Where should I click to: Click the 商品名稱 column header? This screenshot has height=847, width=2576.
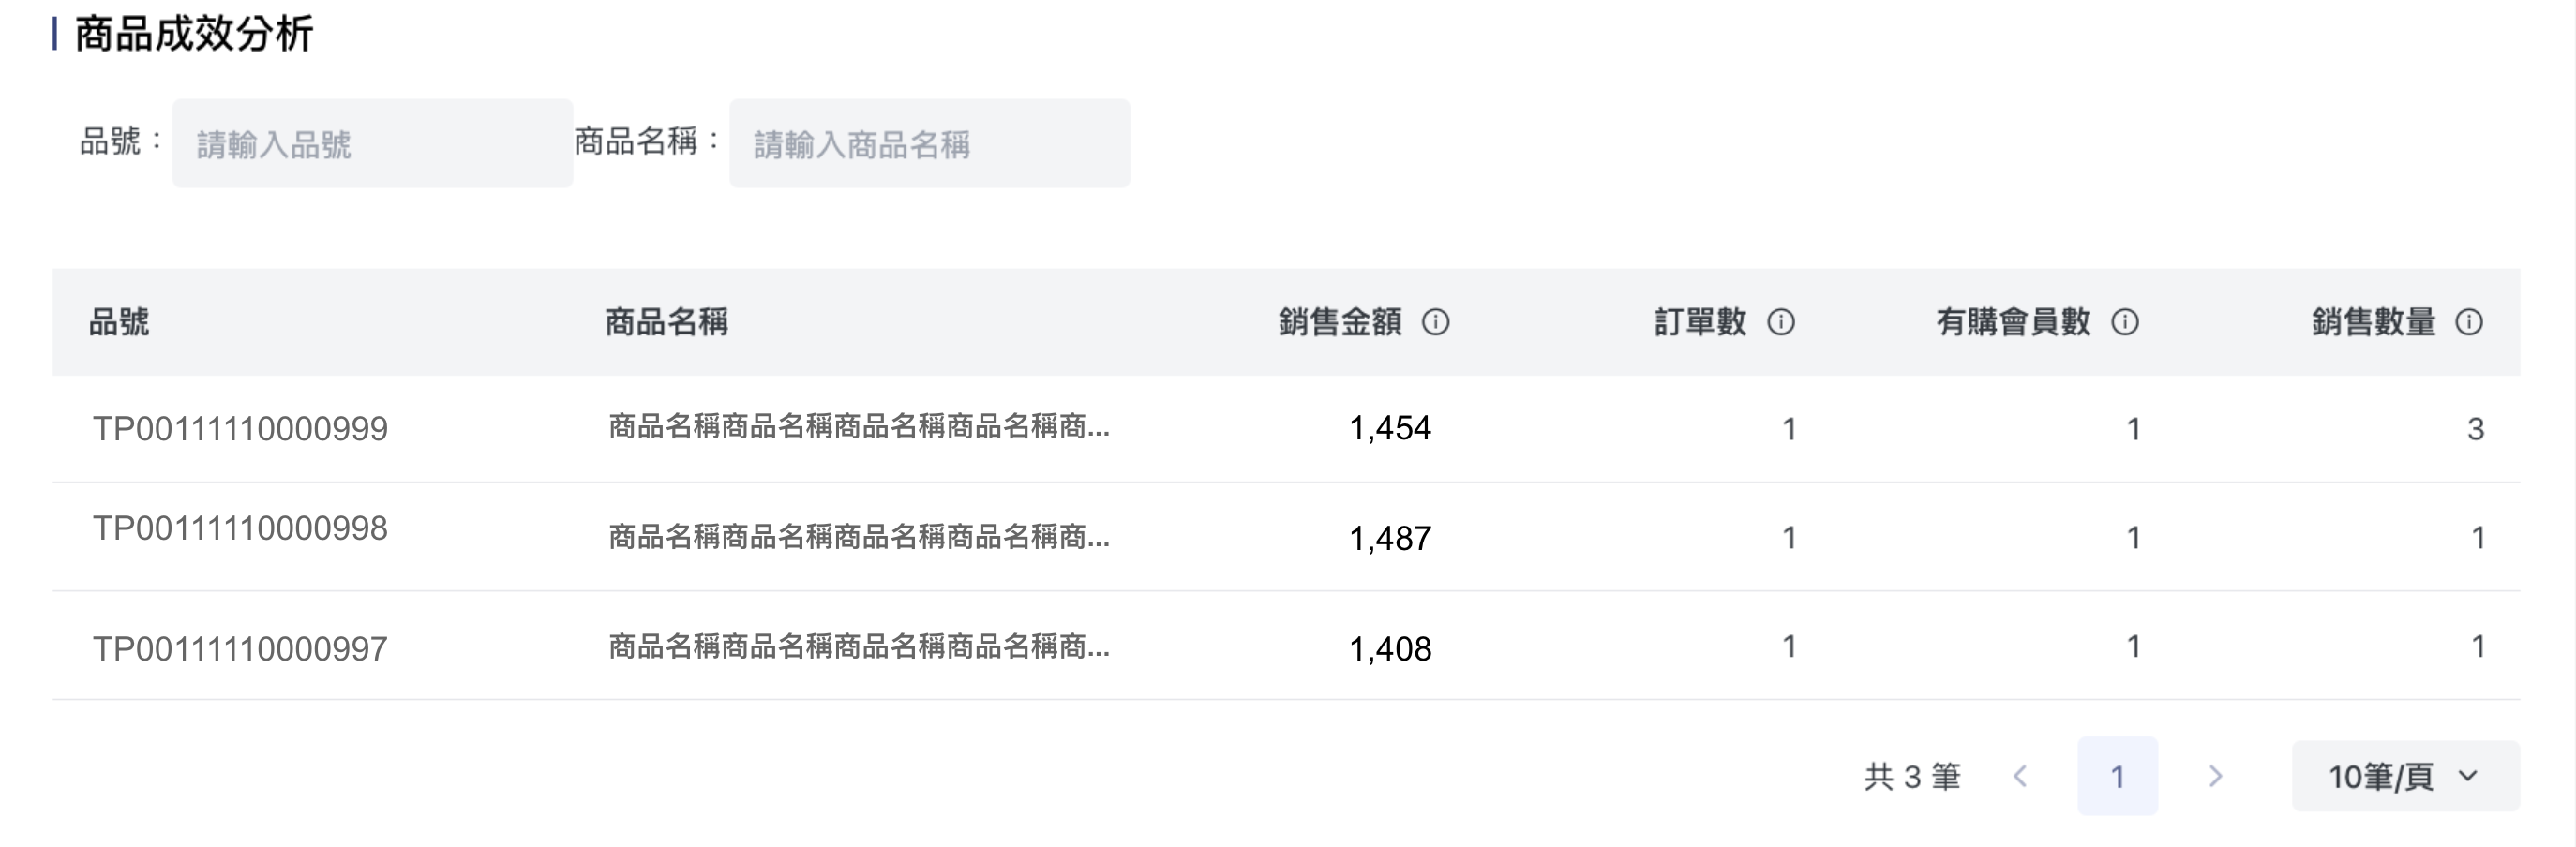point(666,322)
